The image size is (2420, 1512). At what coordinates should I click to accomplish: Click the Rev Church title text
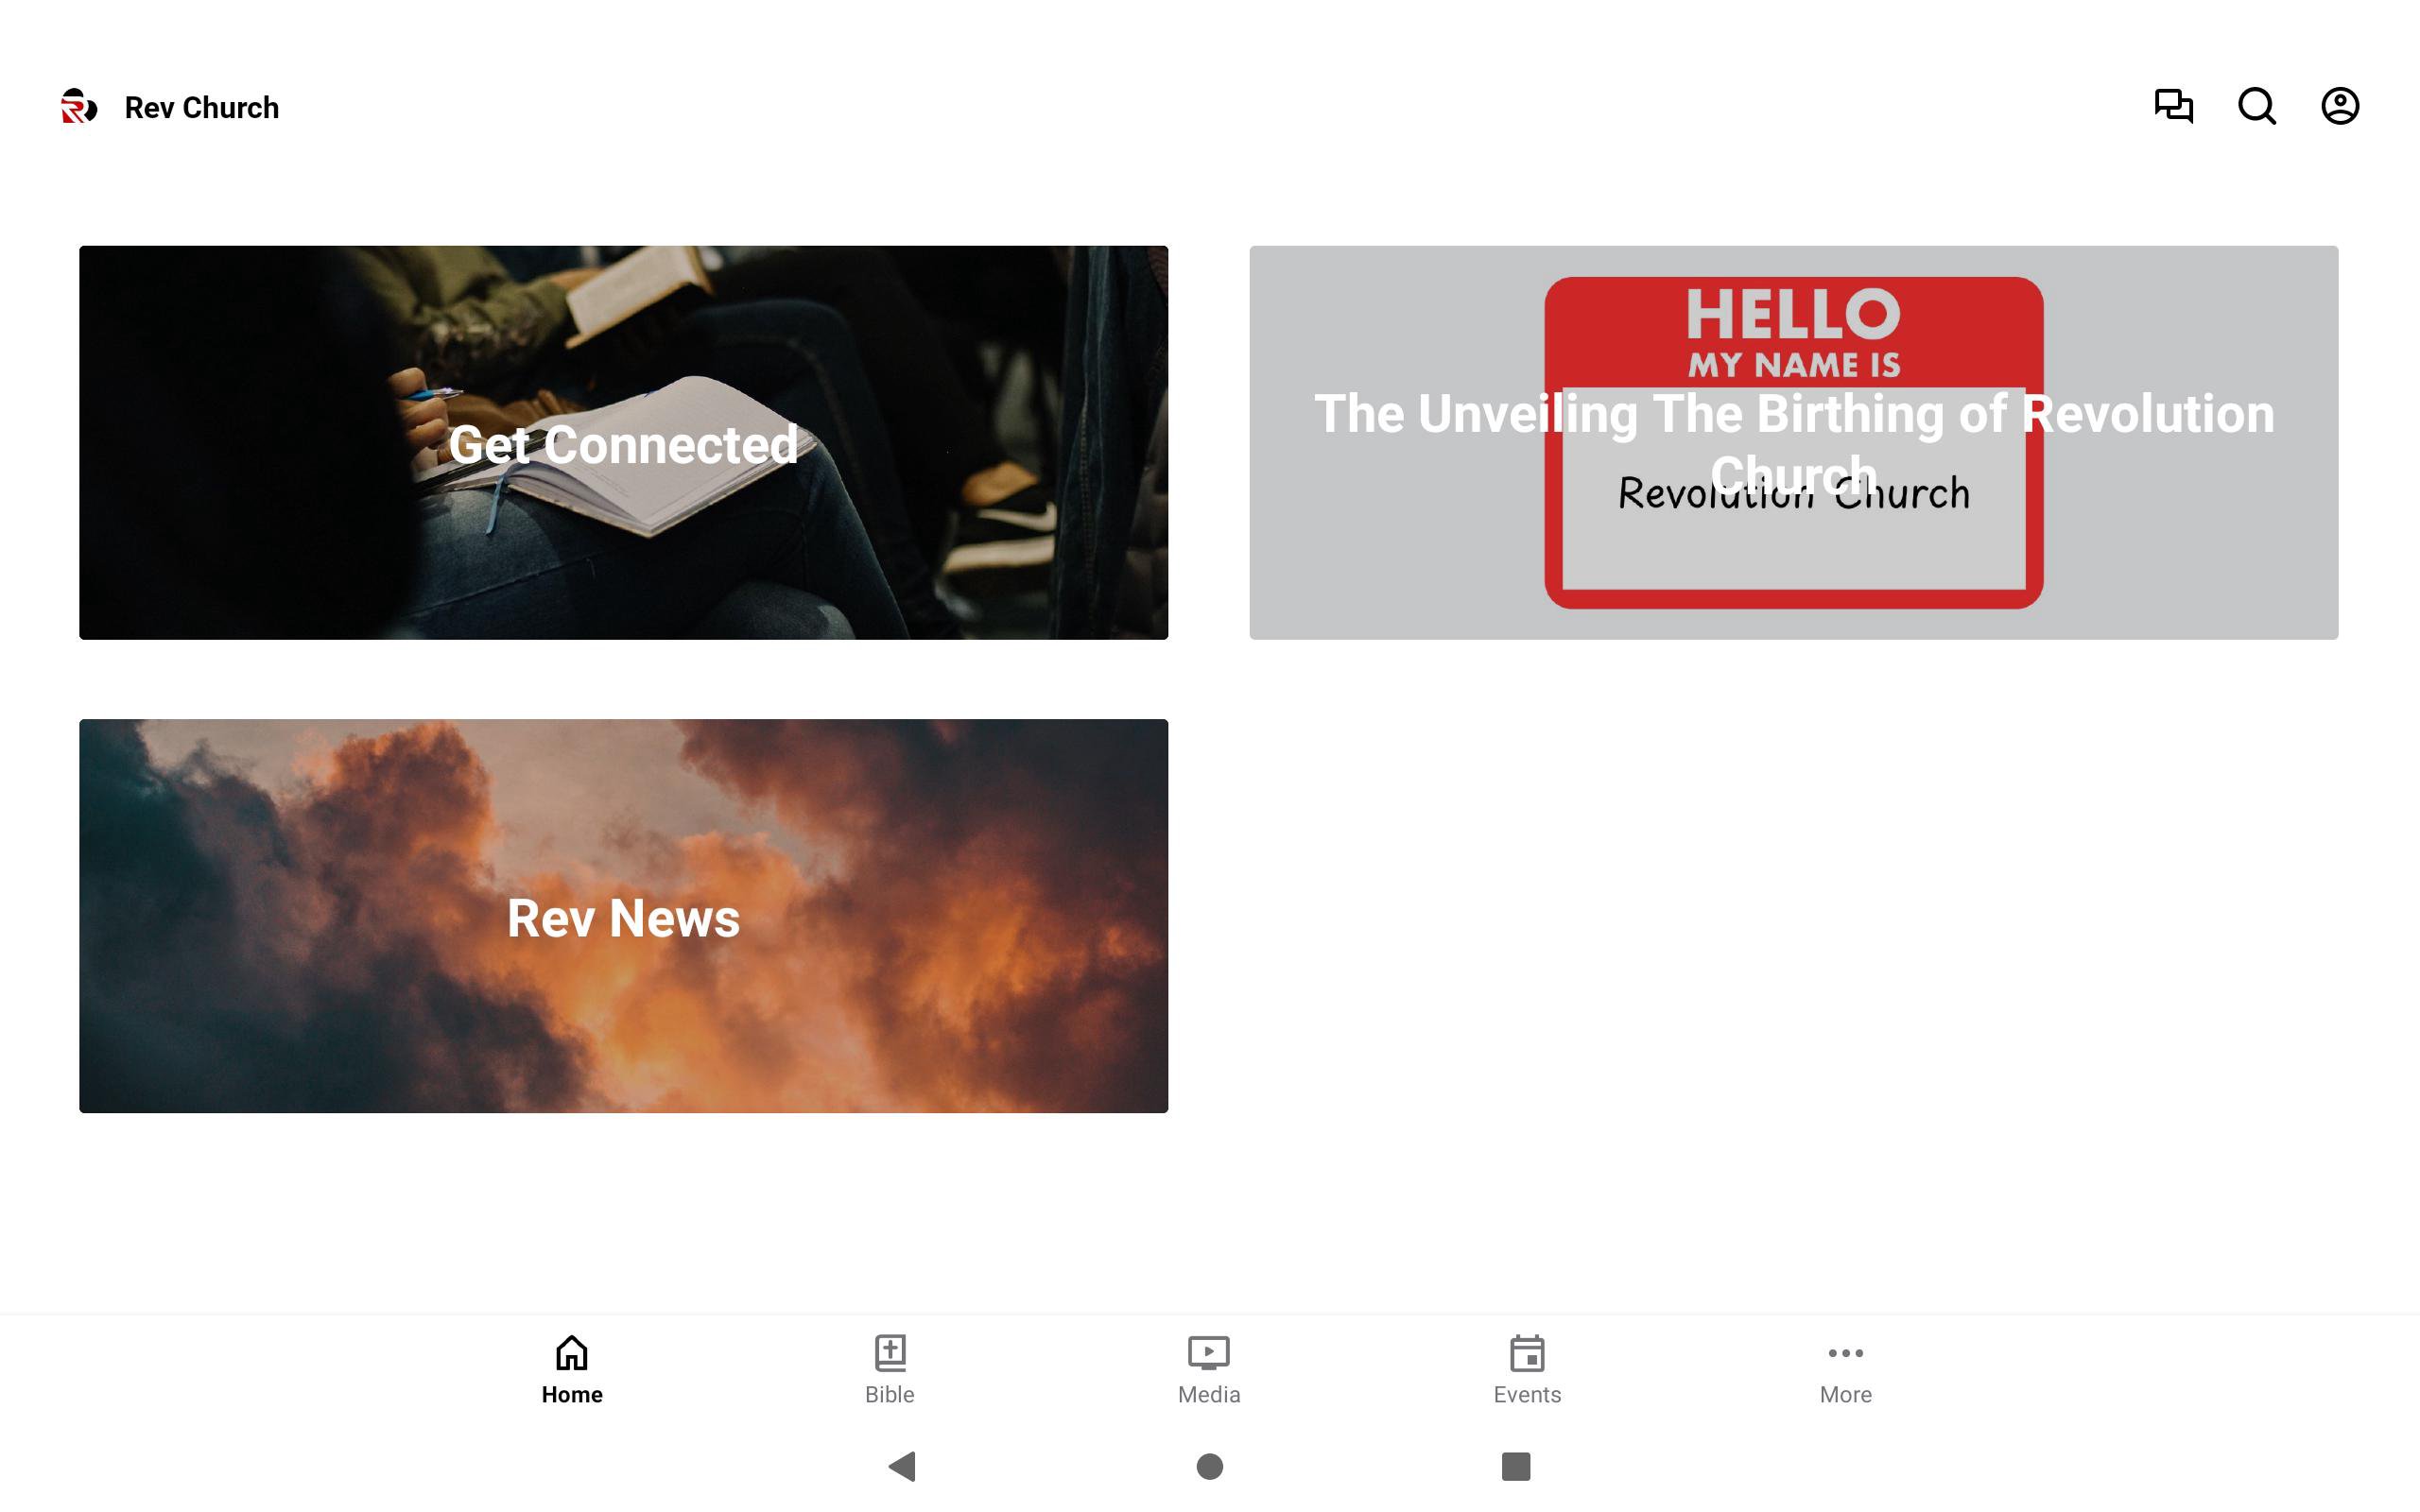201,108
